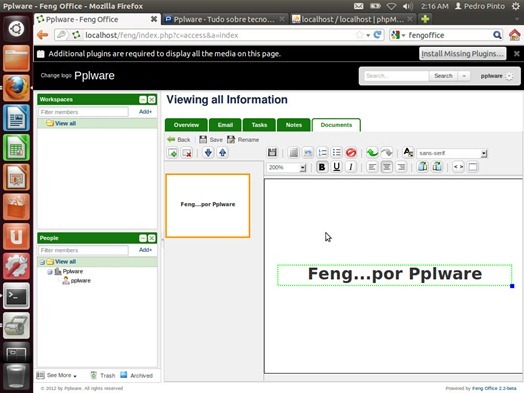Click the blank rectangle fullscreen icon

pos(473,167)
